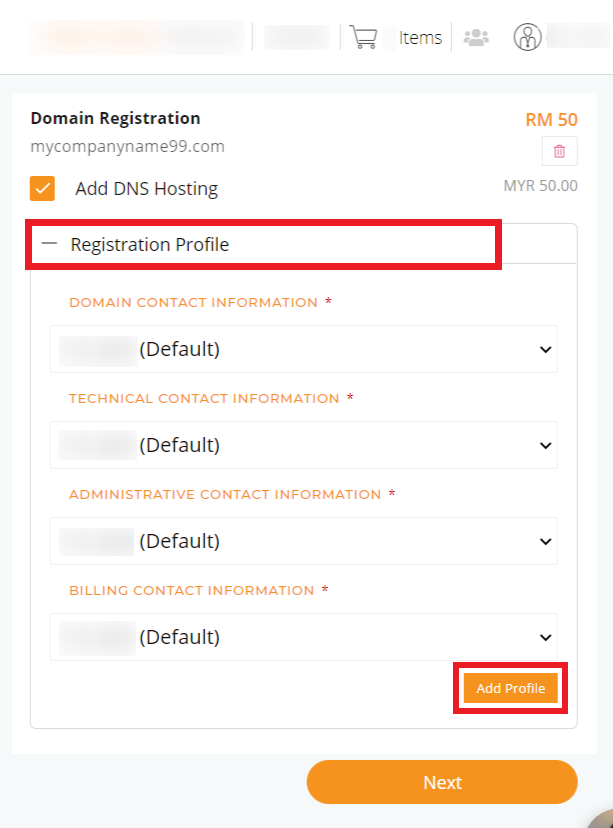
Task: Open the group users icon
Action: click(476, 37)
